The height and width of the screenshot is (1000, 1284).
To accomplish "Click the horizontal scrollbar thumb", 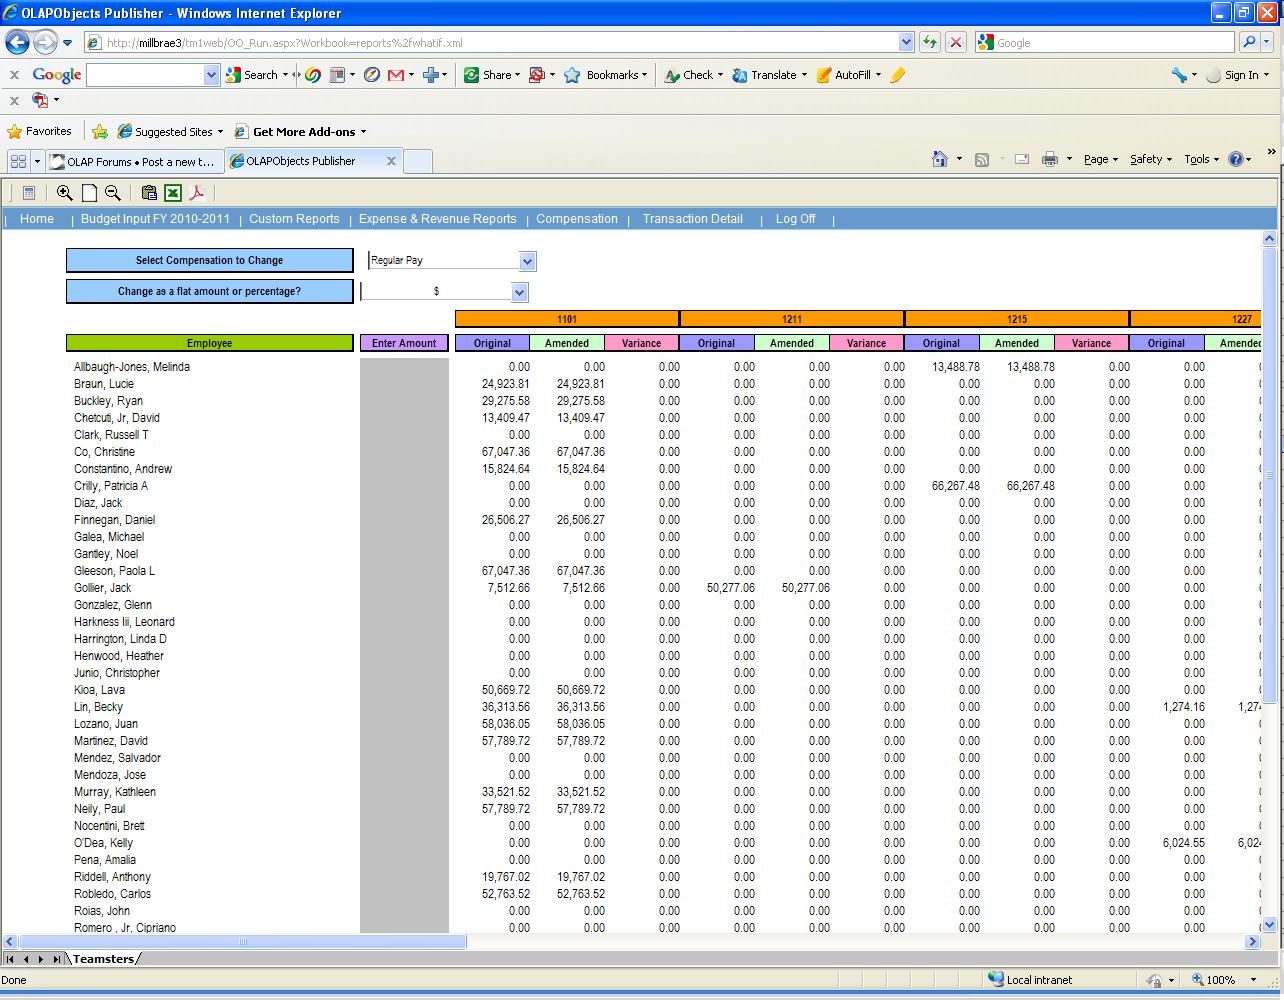I will [242, 942].
